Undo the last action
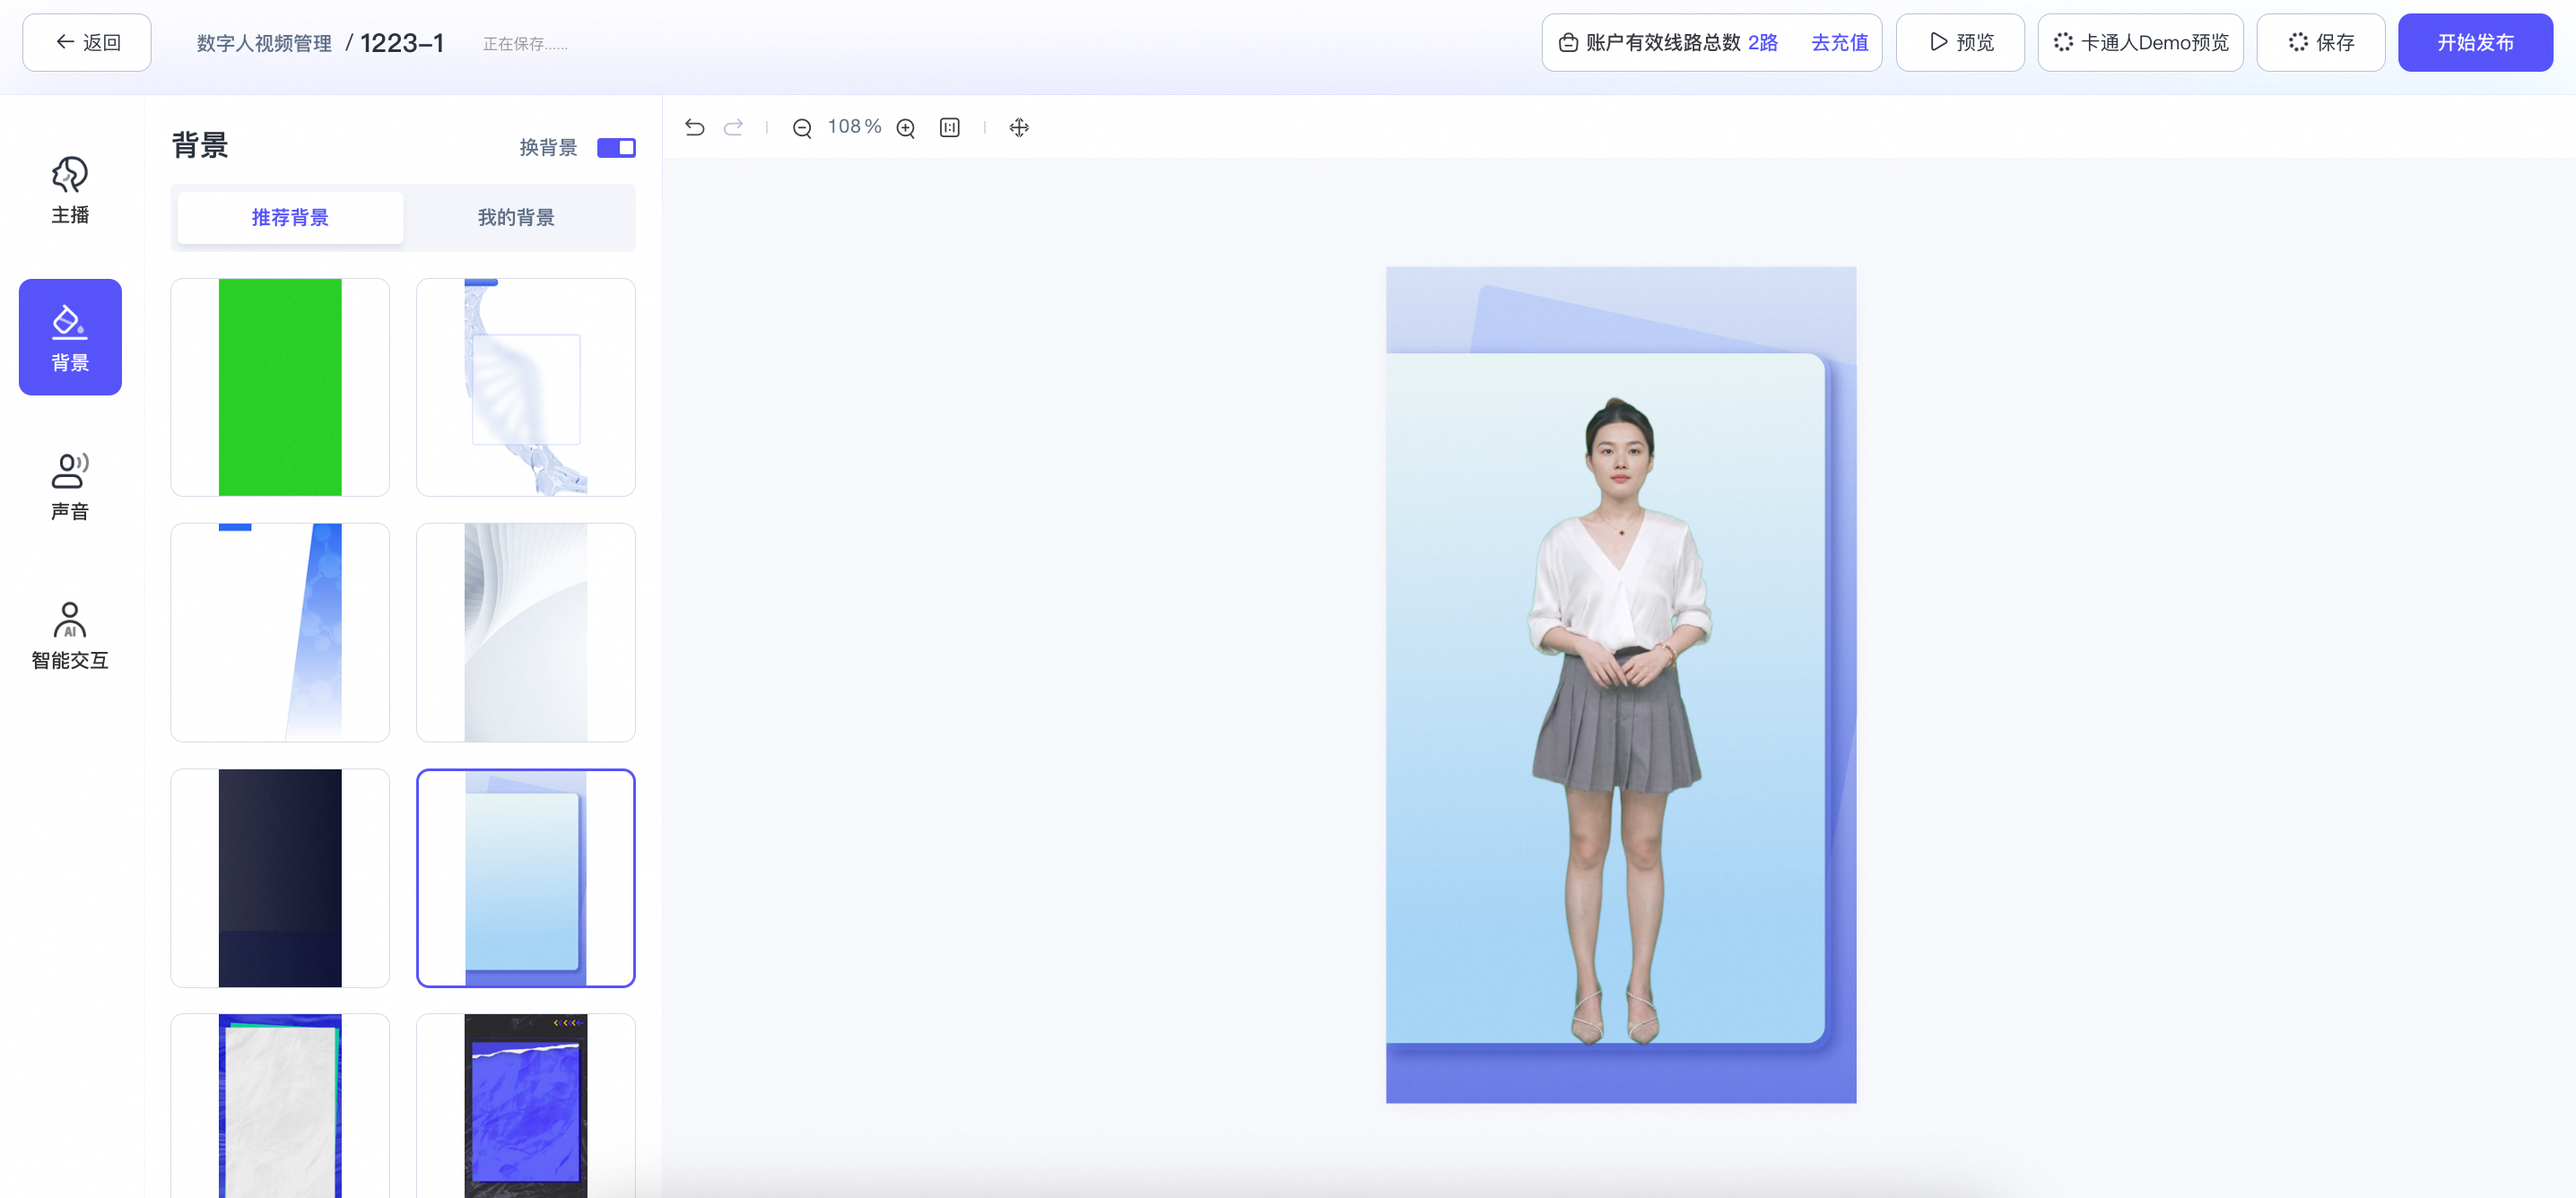The image size is (2576, 1198). (695, 127)
